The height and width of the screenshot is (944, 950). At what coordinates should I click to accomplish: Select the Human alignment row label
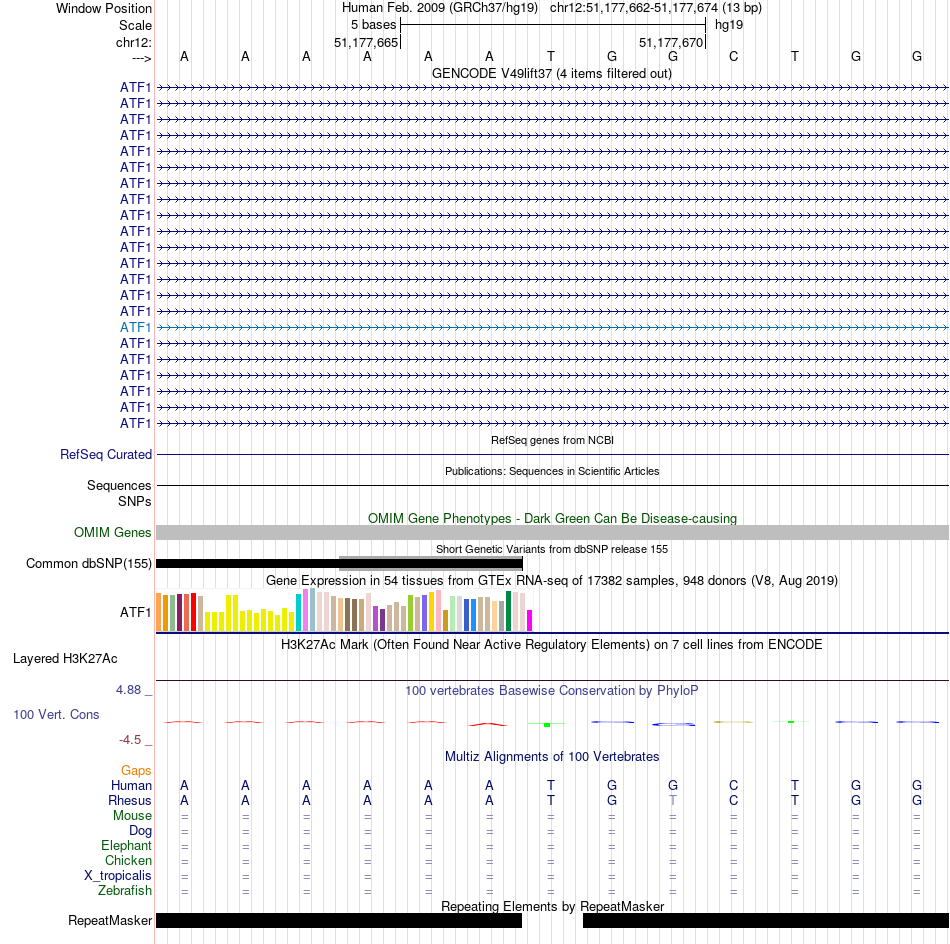[x=131, y=785]
